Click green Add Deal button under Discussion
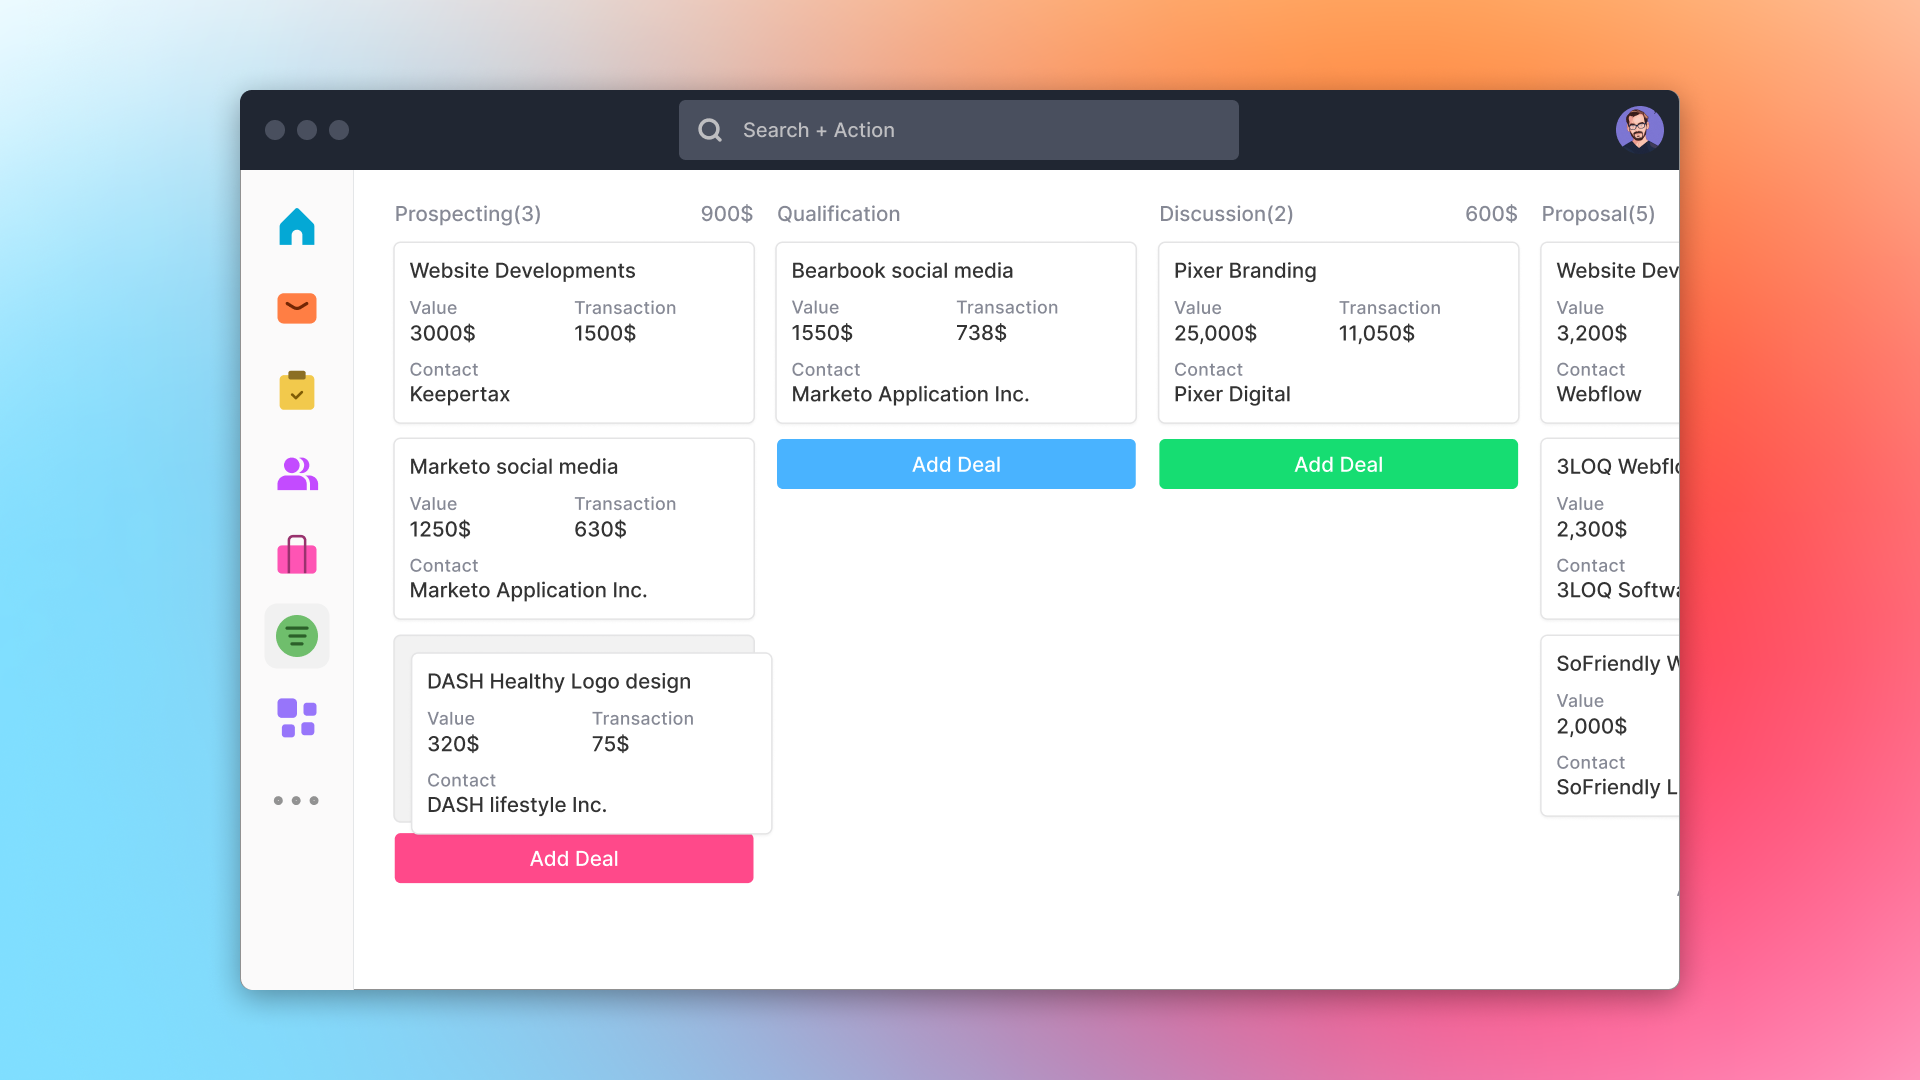 1338,464
